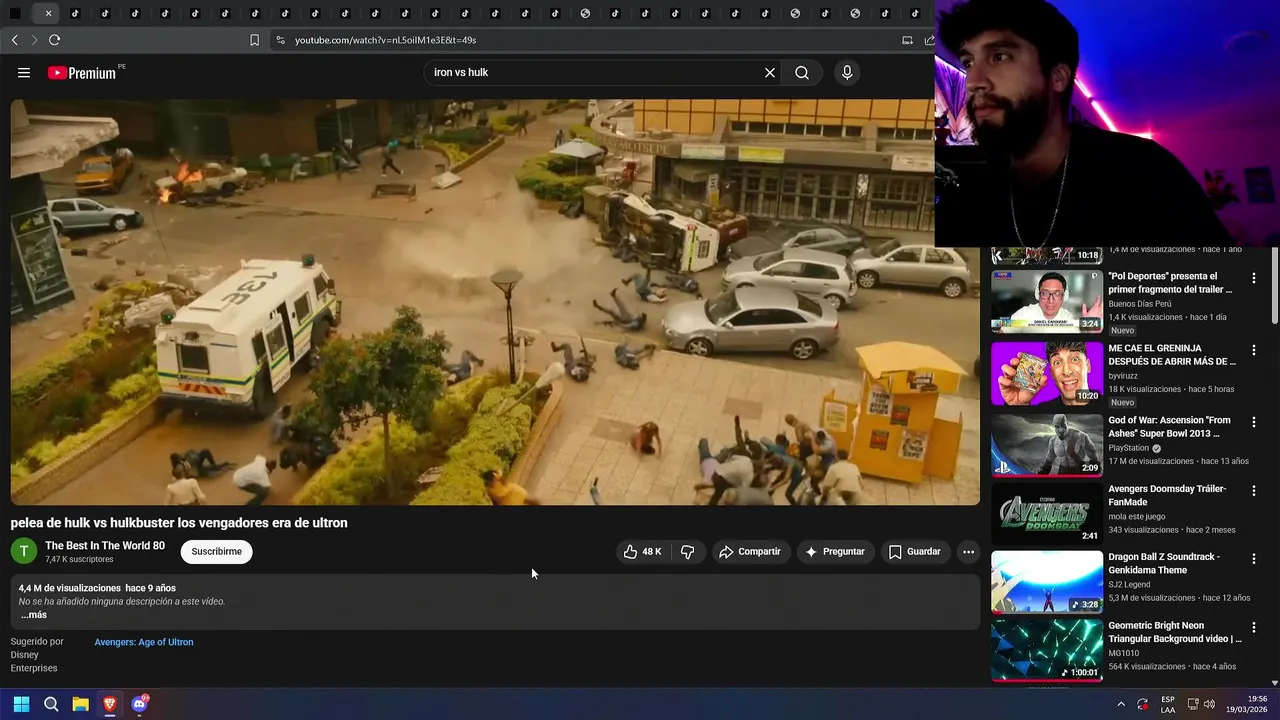Run search with the magnifier button
Screen dimensions: 1280x720
802,73
